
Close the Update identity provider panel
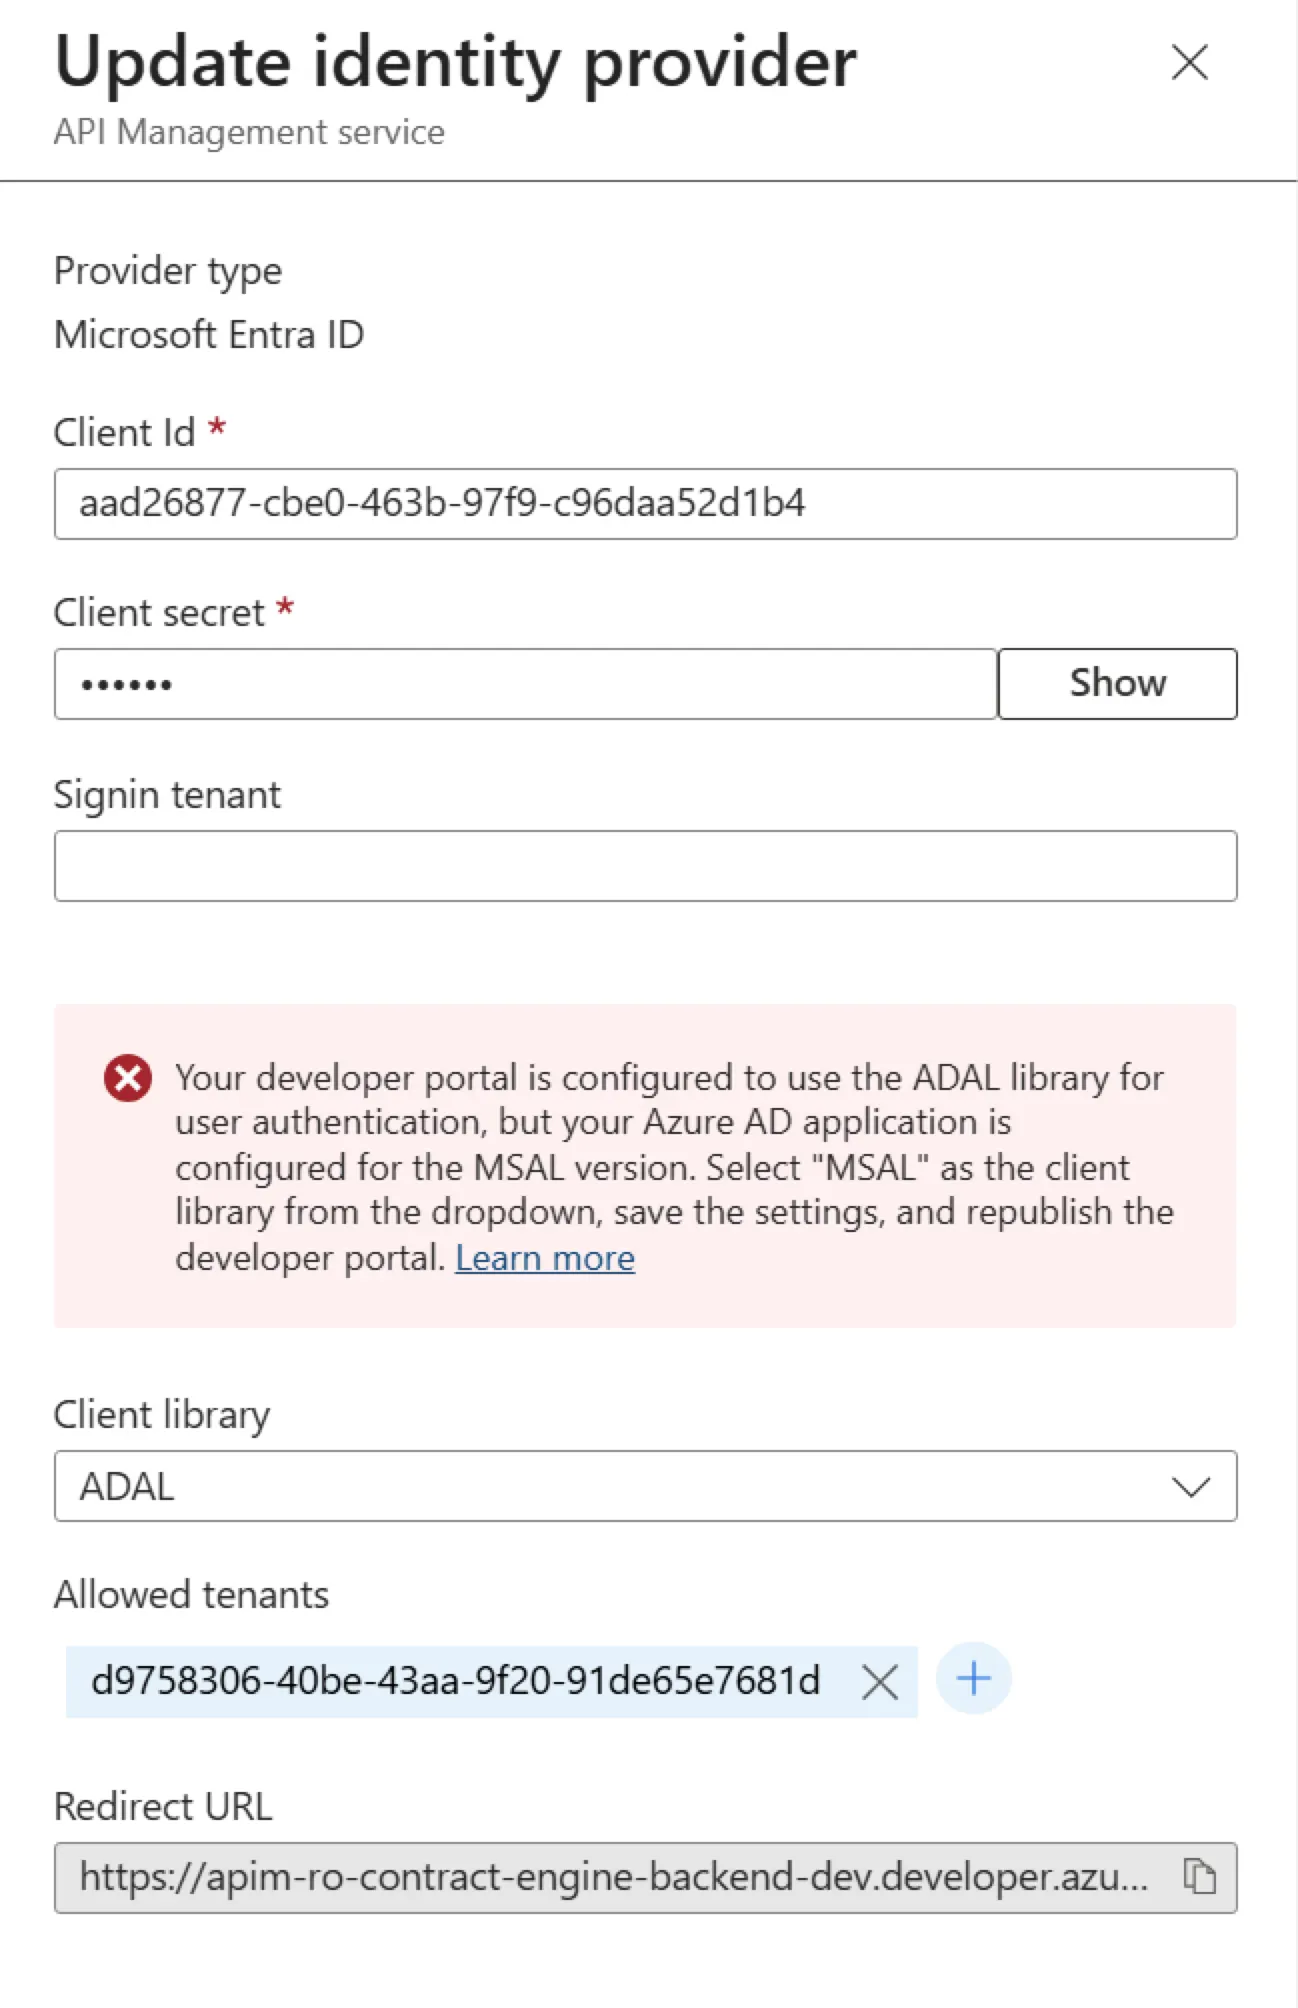click(1189, 62)
